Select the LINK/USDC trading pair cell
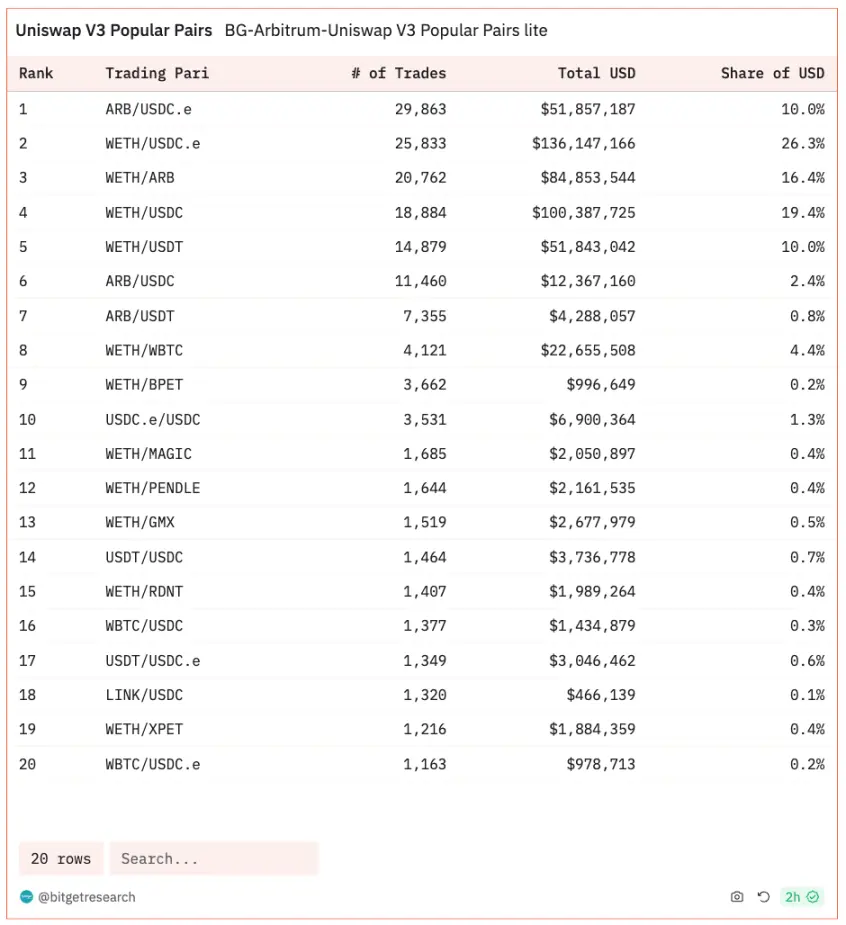846x925 pixels. pyautogui.click(x=144, y=695)
